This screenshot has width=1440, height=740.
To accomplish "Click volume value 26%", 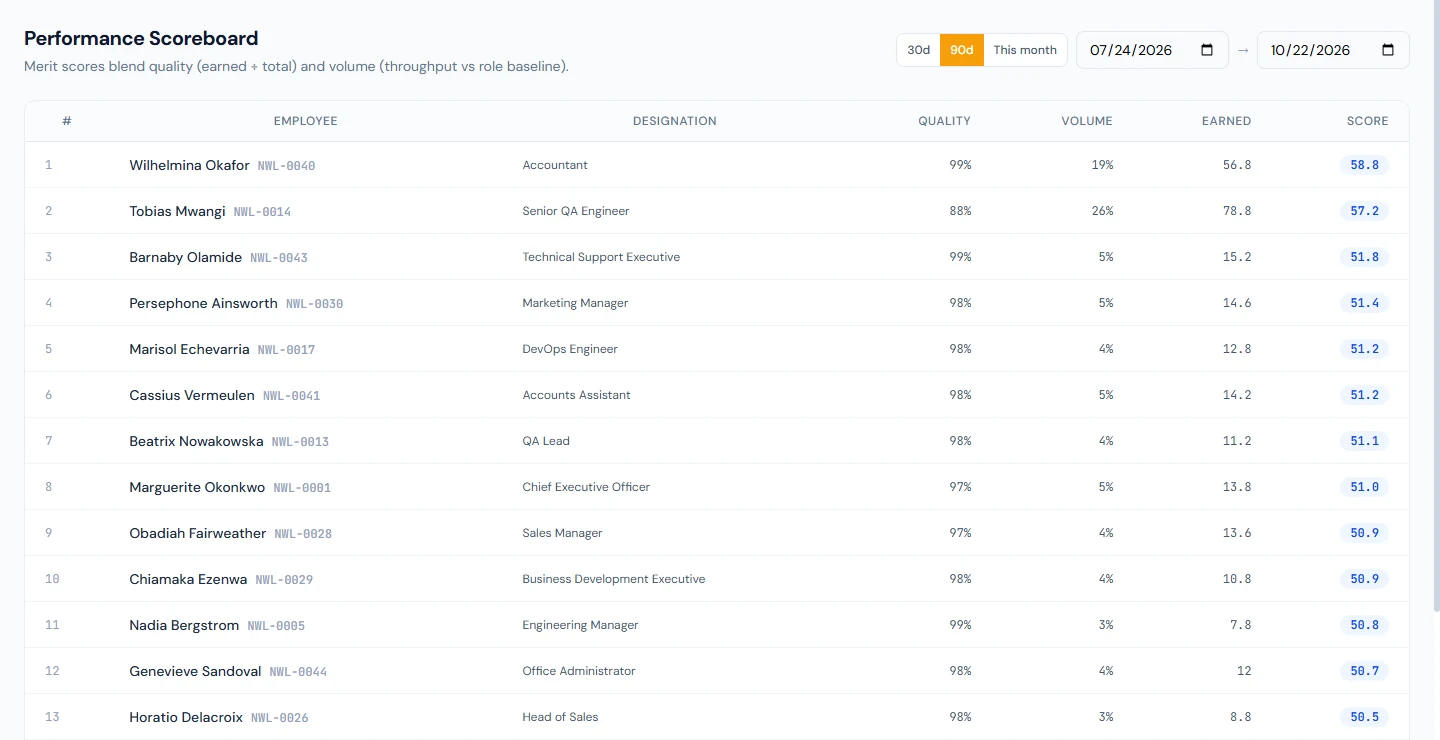I will click(1102, 211).
